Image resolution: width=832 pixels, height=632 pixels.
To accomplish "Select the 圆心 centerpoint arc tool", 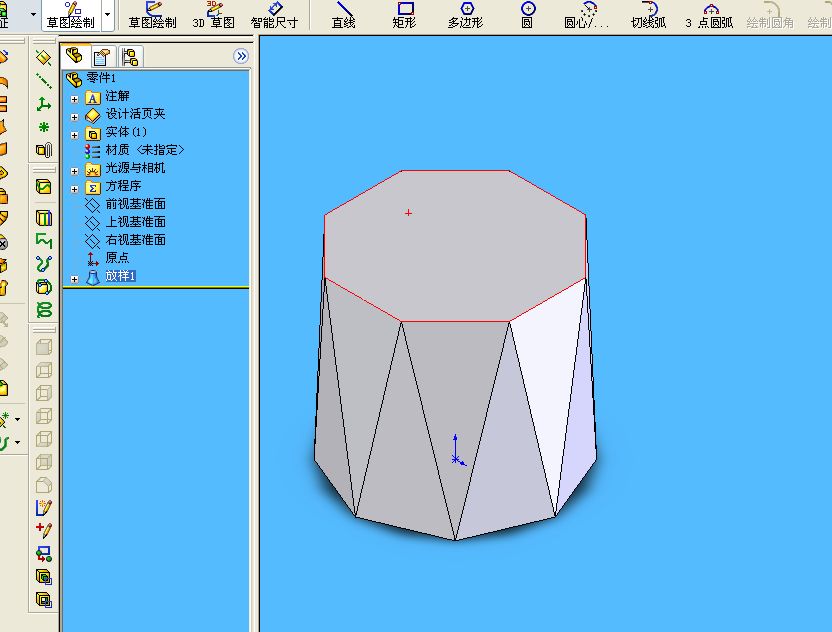I will point(587,15).
